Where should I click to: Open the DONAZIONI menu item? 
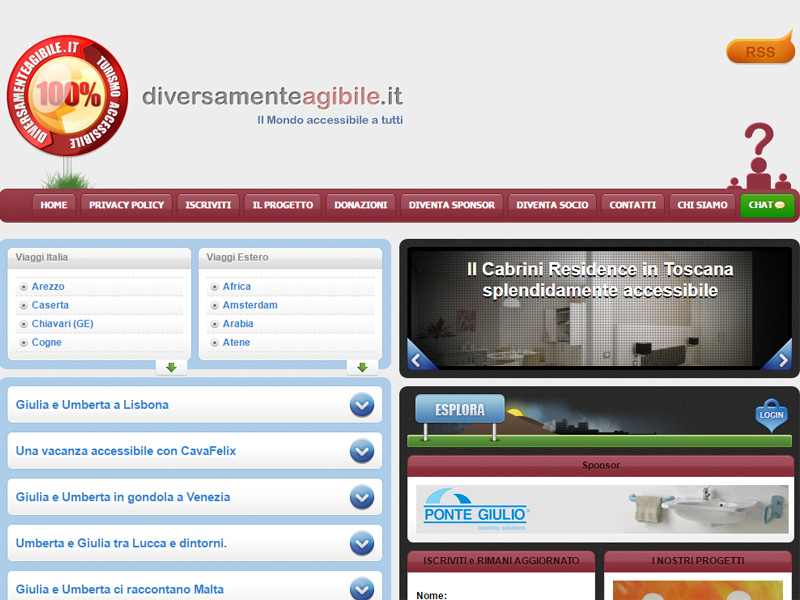click(x=360, y=205)
